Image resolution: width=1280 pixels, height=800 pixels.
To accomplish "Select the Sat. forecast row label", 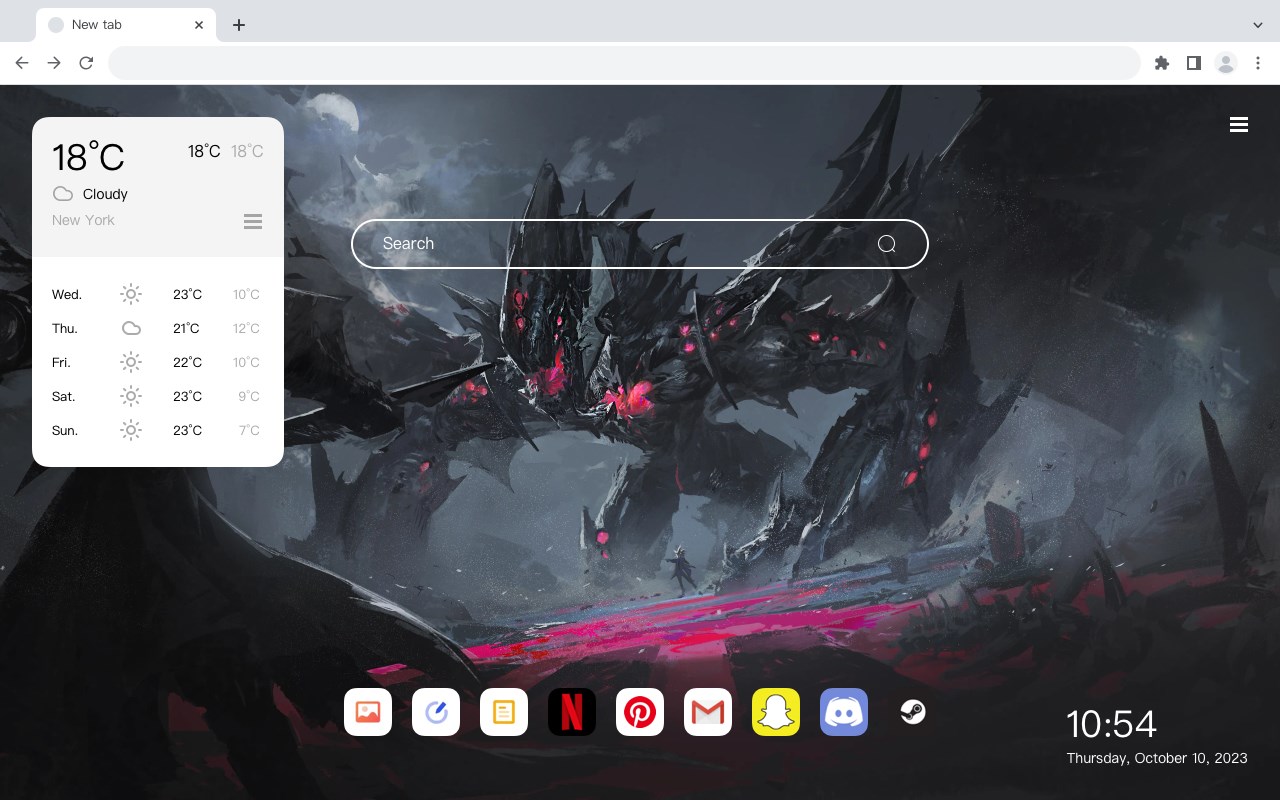I will 64,396.
